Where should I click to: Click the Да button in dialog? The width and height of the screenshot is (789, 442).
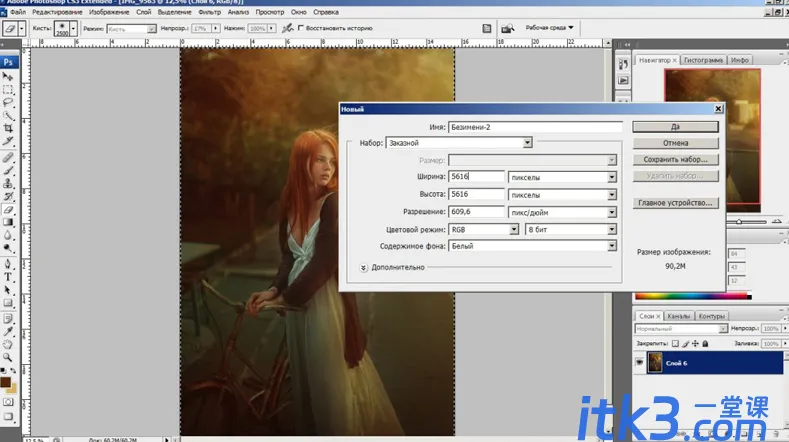pyautogui.click(x=675, y=127)
